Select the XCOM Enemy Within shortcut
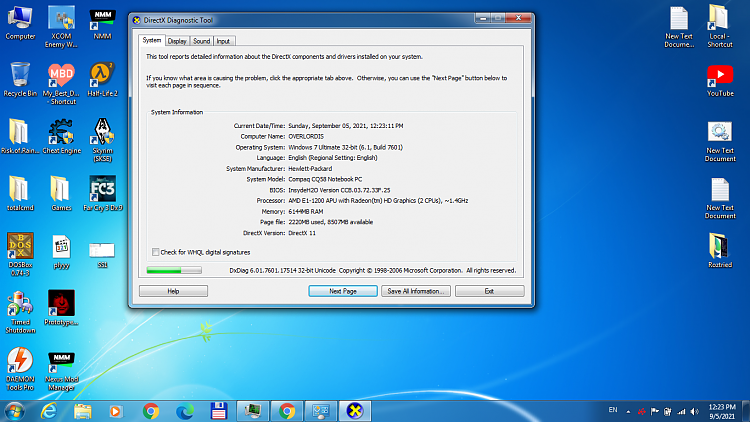 pyautogui.click(x=61, y=27)
